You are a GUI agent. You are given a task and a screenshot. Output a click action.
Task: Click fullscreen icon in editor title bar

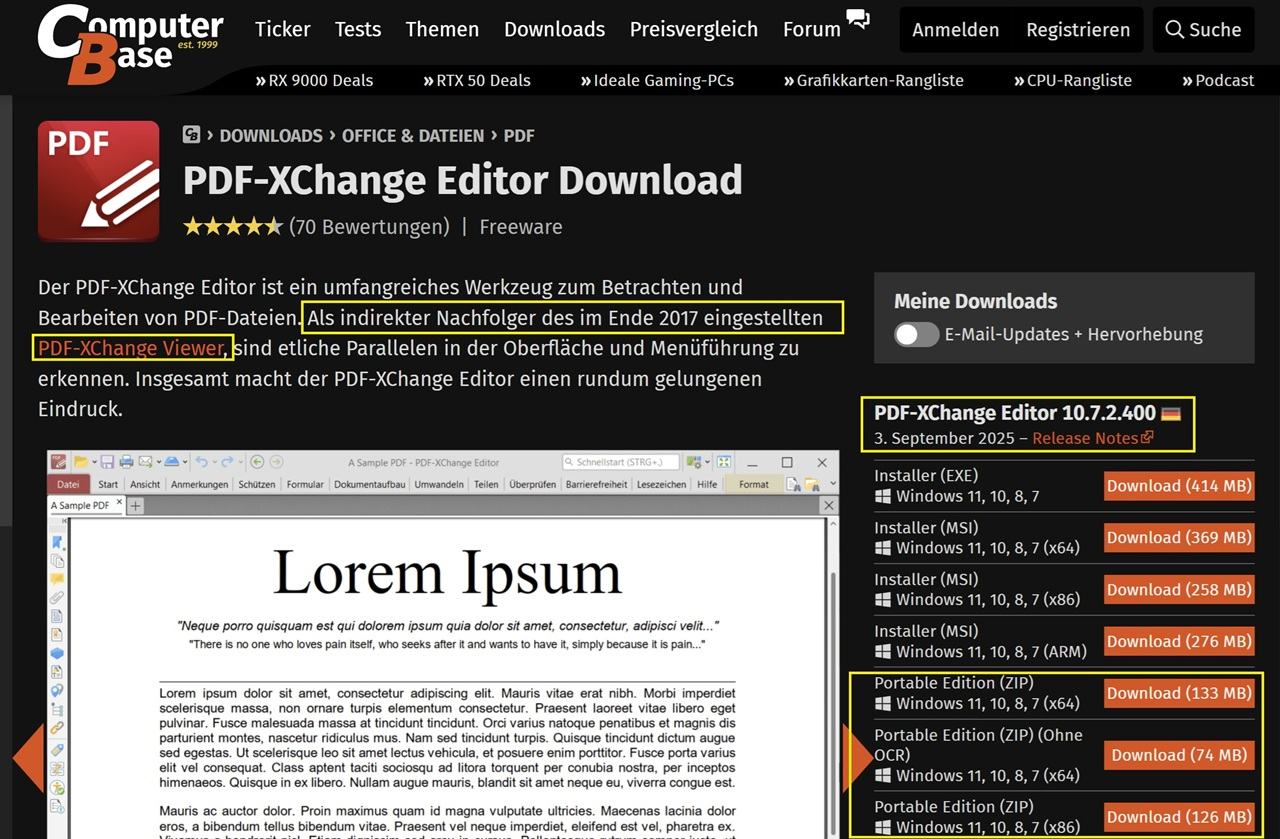point(724,462)
